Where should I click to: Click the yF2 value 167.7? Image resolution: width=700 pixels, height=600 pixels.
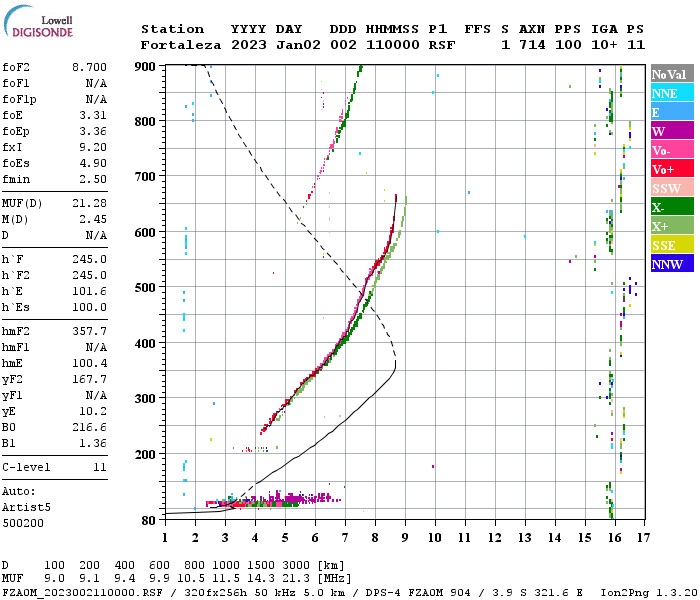tap(89, 379)
